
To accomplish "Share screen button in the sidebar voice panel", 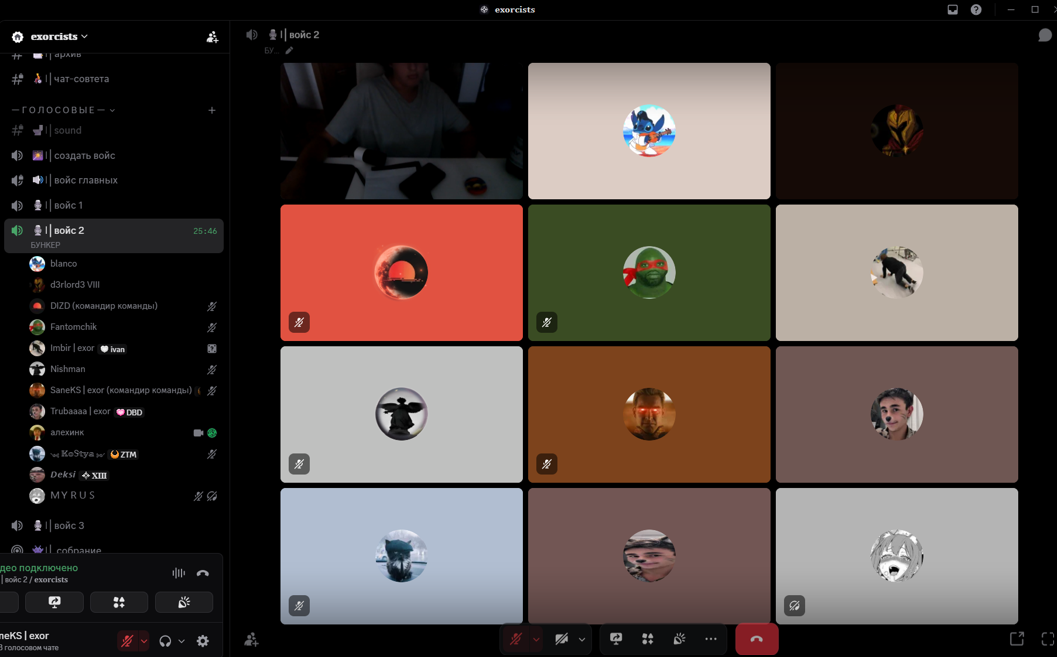I will click(55, 602).
